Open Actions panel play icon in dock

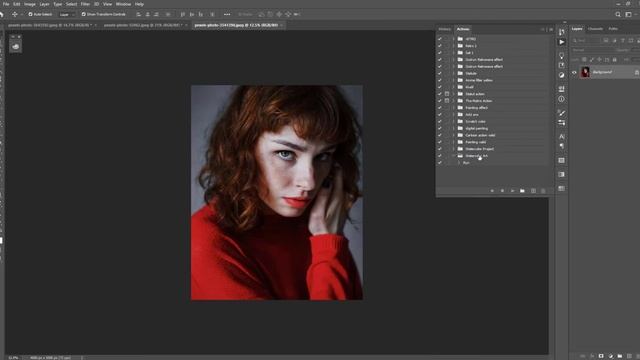pyautogui.click(x=562, y=42)
